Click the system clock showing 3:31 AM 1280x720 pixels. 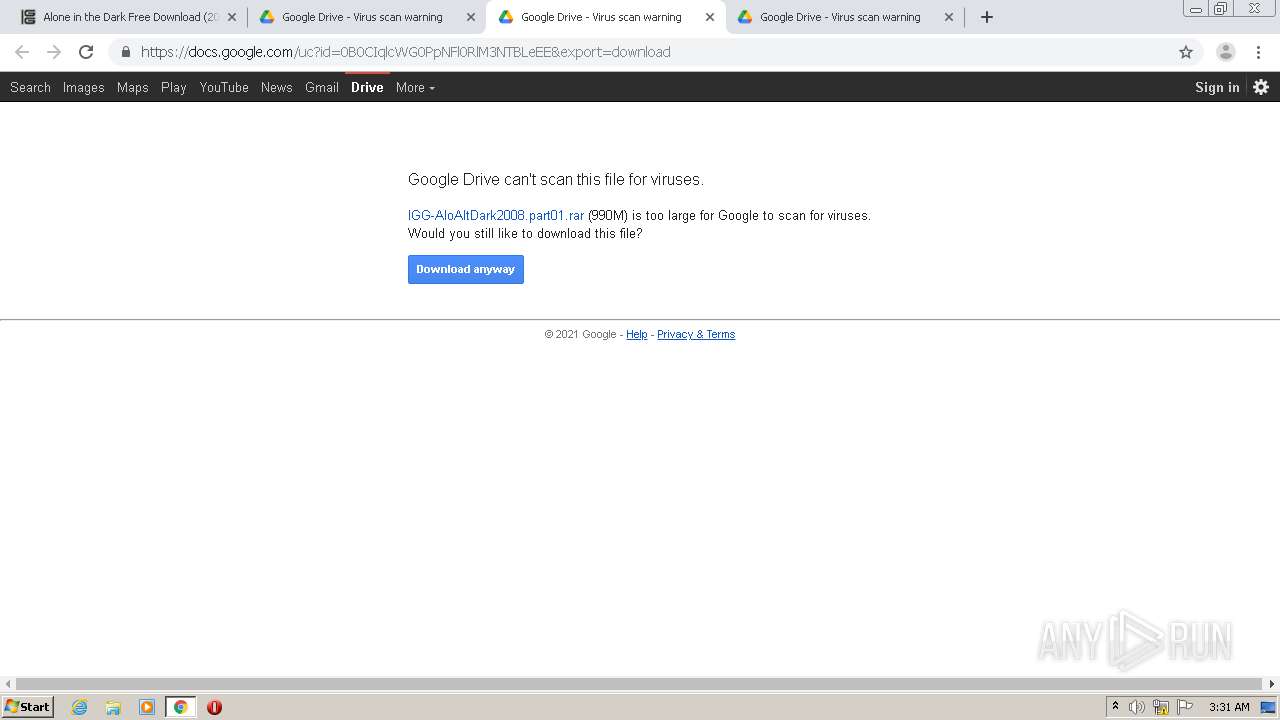click(1229, 707)
